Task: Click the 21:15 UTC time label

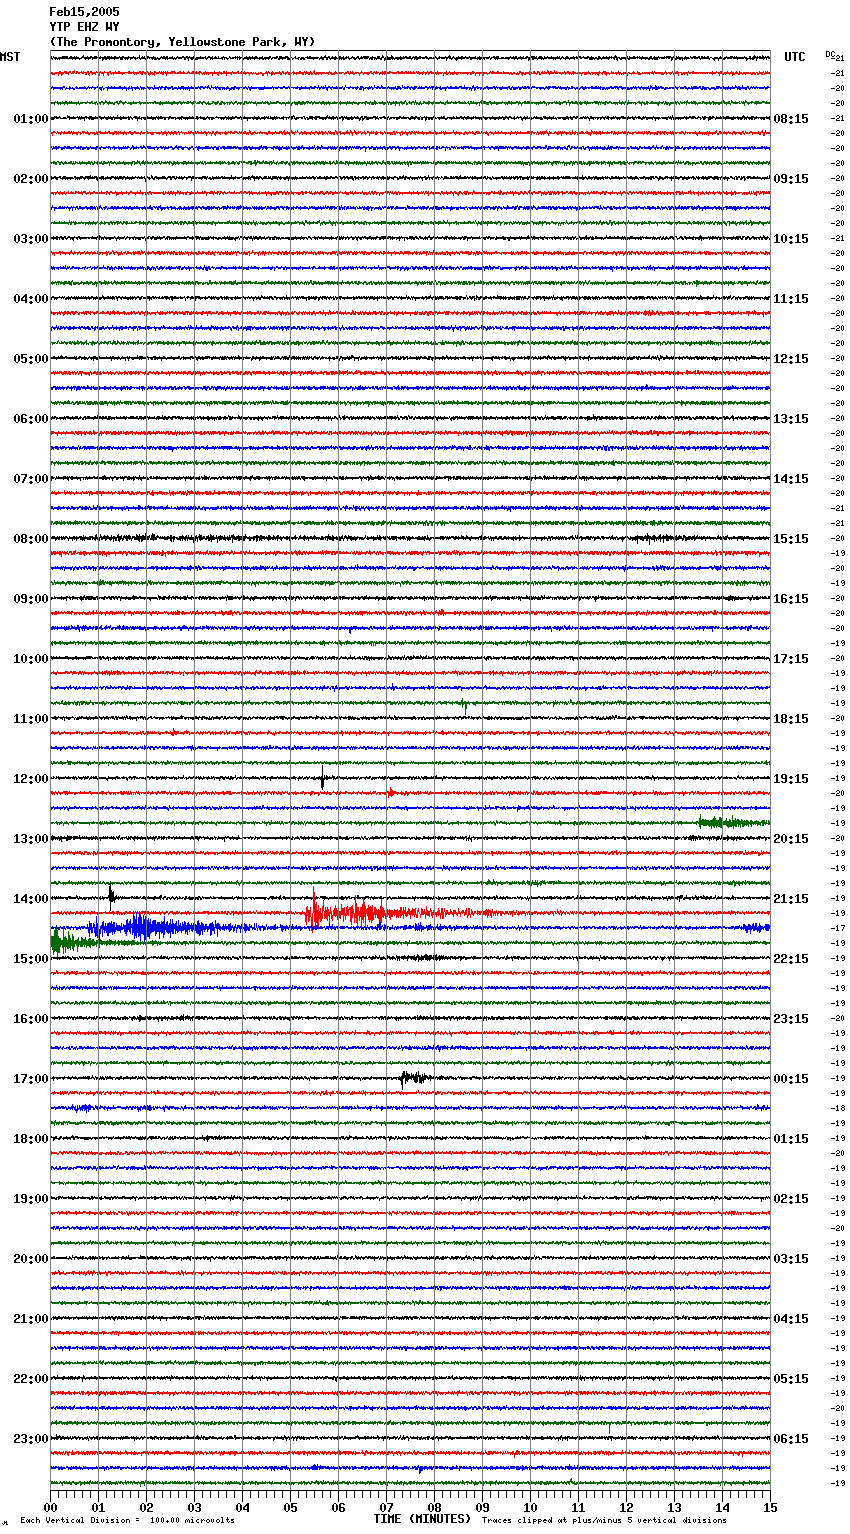Action: [x=791, y=899]
